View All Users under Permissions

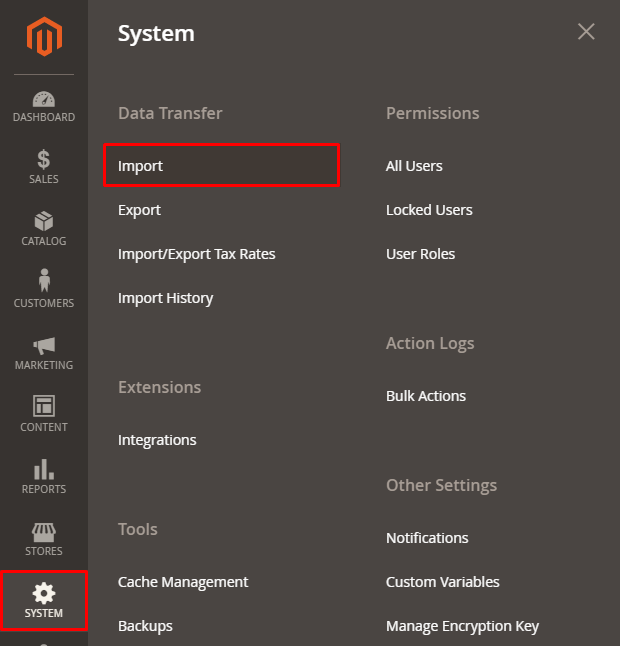pyautogui.click(x=414, y=166)
